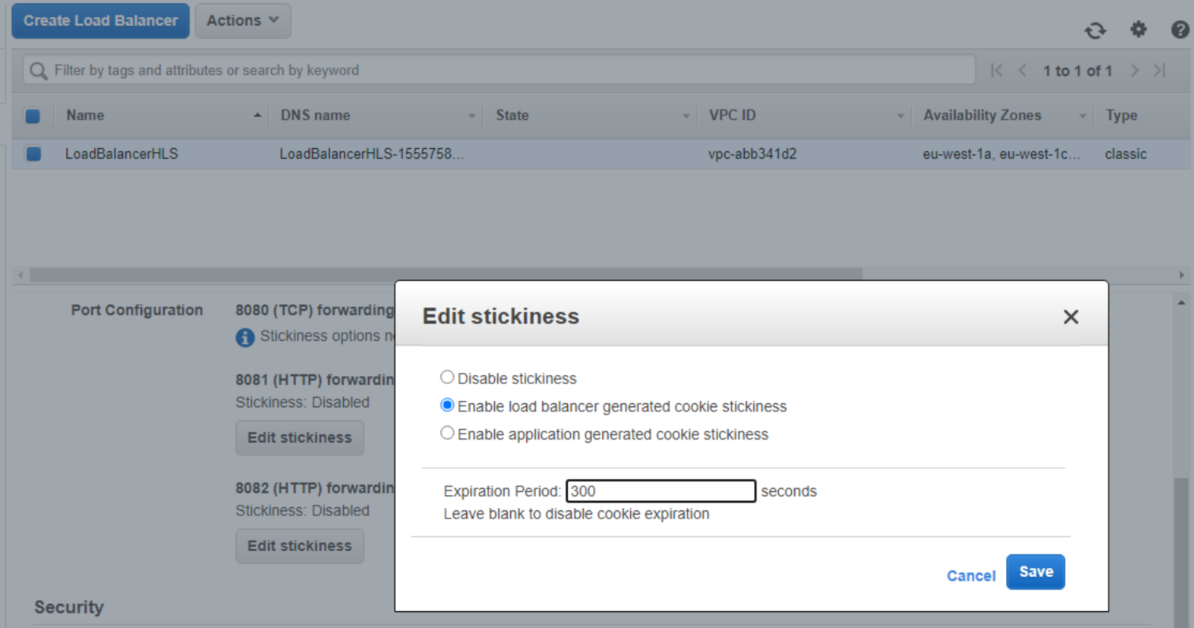Viewport: 1194px width, 628px height.
Task: Toggle the LoadBalancerHLS row checkbox
Action: click(33, 154)
